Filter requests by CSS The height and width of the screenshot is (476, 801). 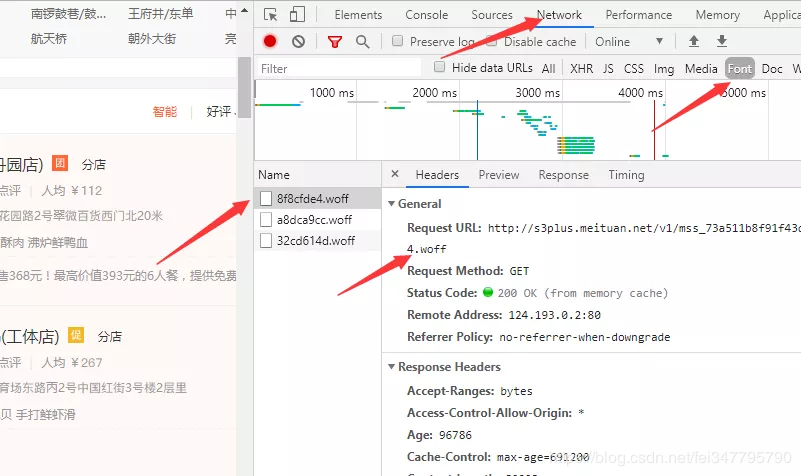(x=633, y=68)
